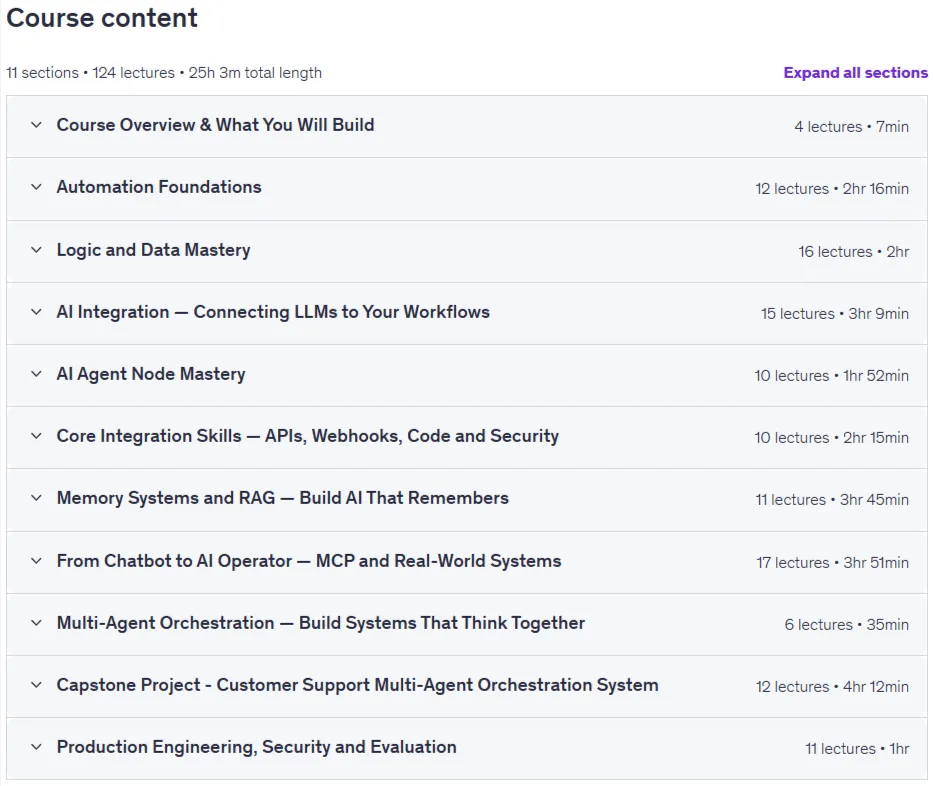Click the '11 sections • 124 lectures' summary line
This screenshot has height=786, width=933.
click(164, 73)
